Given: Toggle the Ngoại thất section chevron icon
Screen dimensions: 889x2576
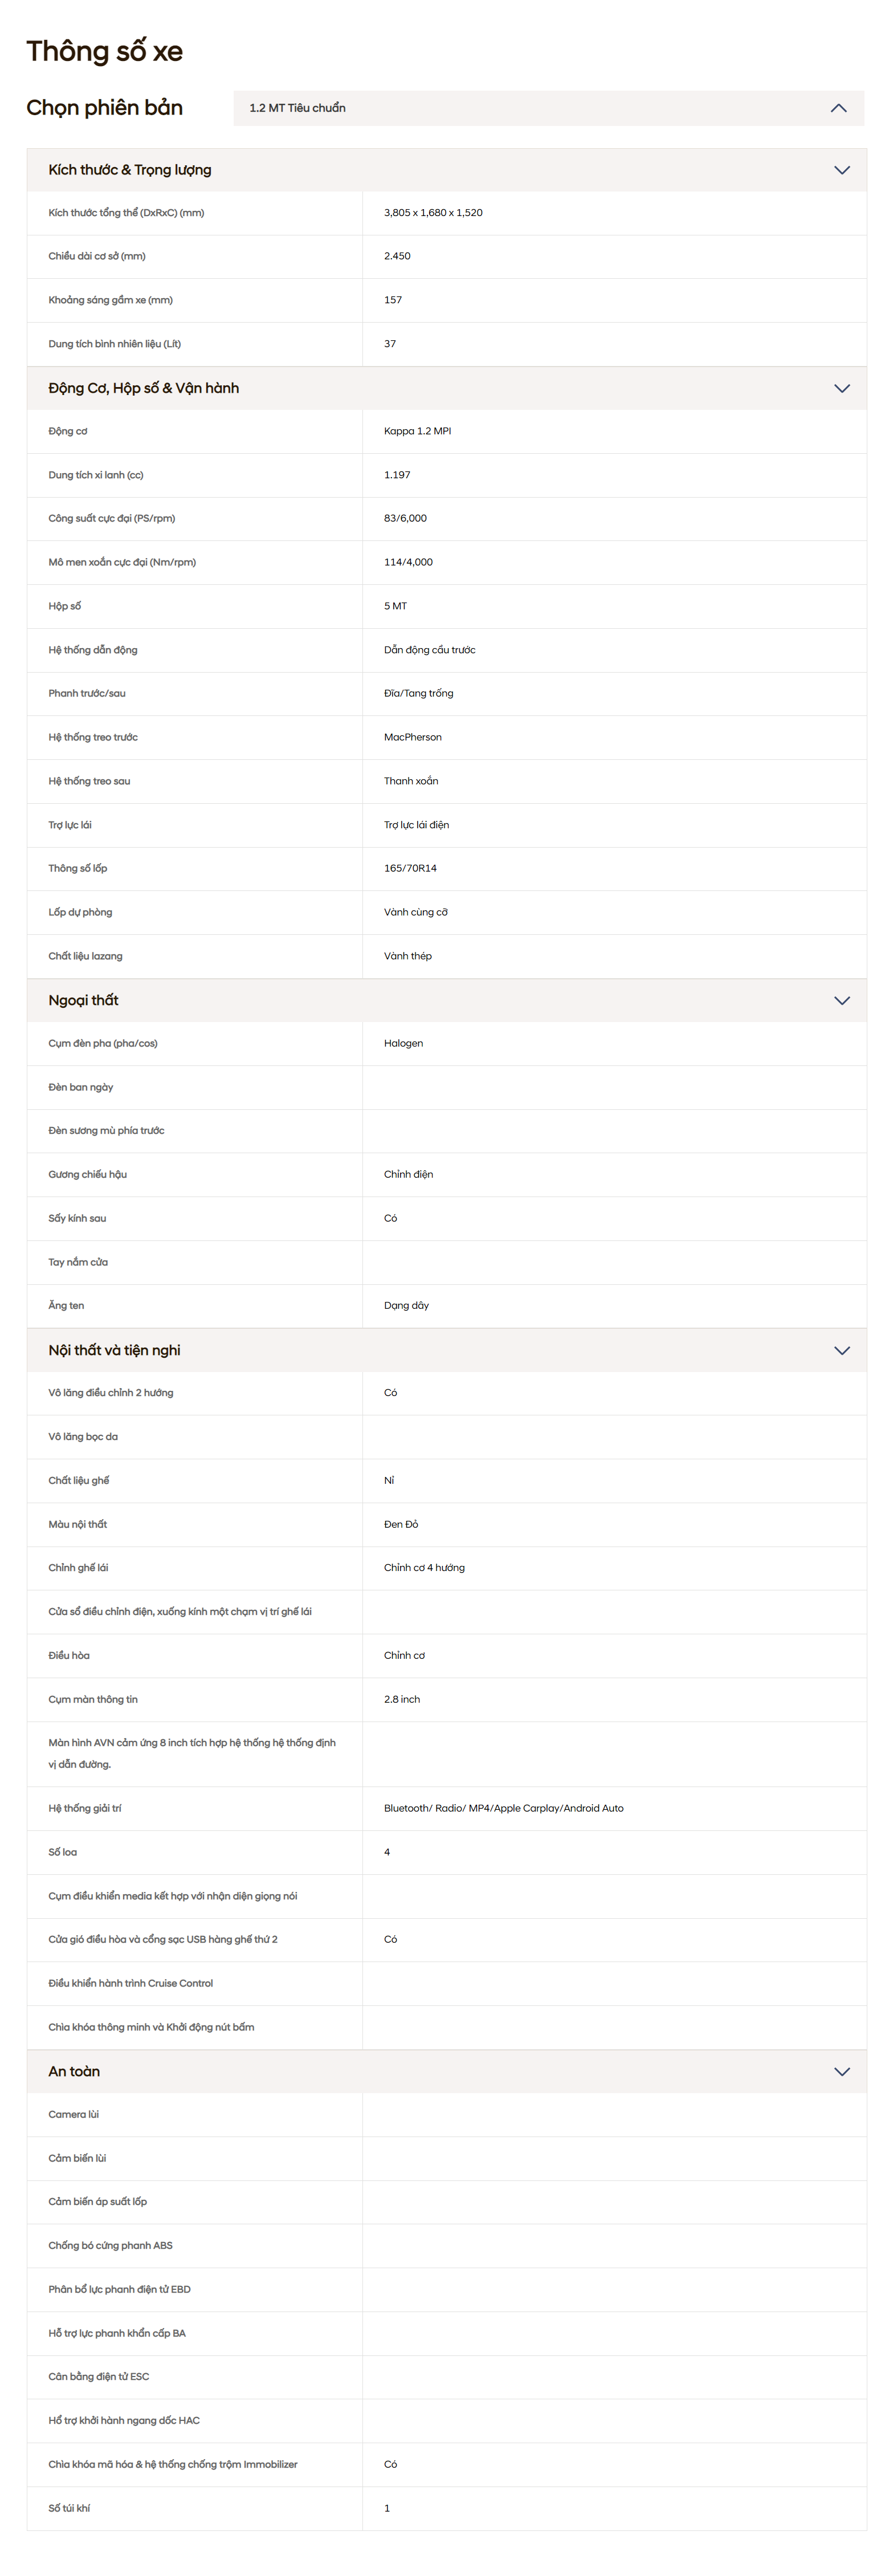Looking at the screenshot, I should [842, 1000].
